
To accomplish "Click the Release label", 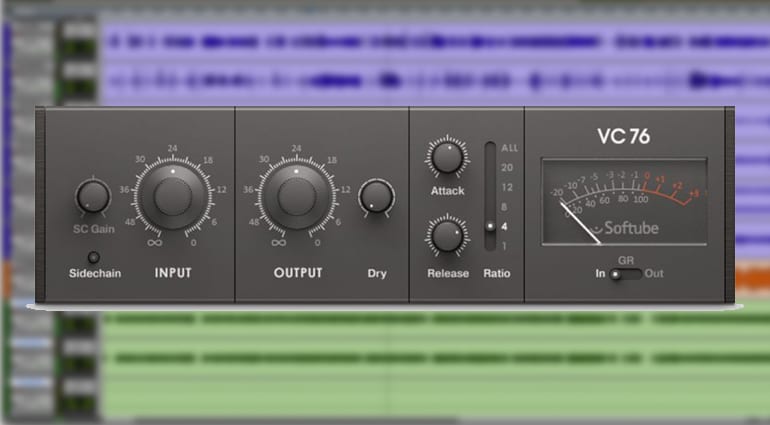I will click(448, 273).
